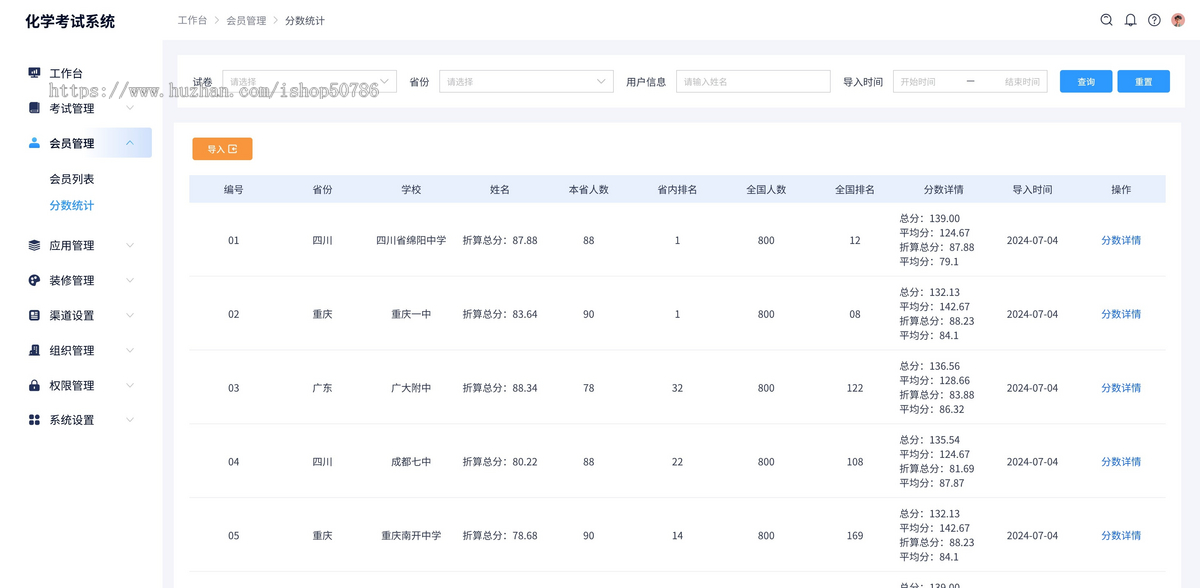Click the blue 查询 button
The width and height of the screenshot is (1200, 588).
(x=1086, y=81)
